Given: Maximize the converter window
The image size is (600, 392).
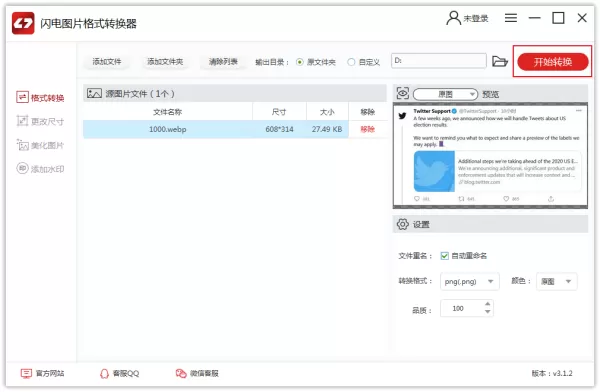Looking at the screenshot, I should coord(558,18).
